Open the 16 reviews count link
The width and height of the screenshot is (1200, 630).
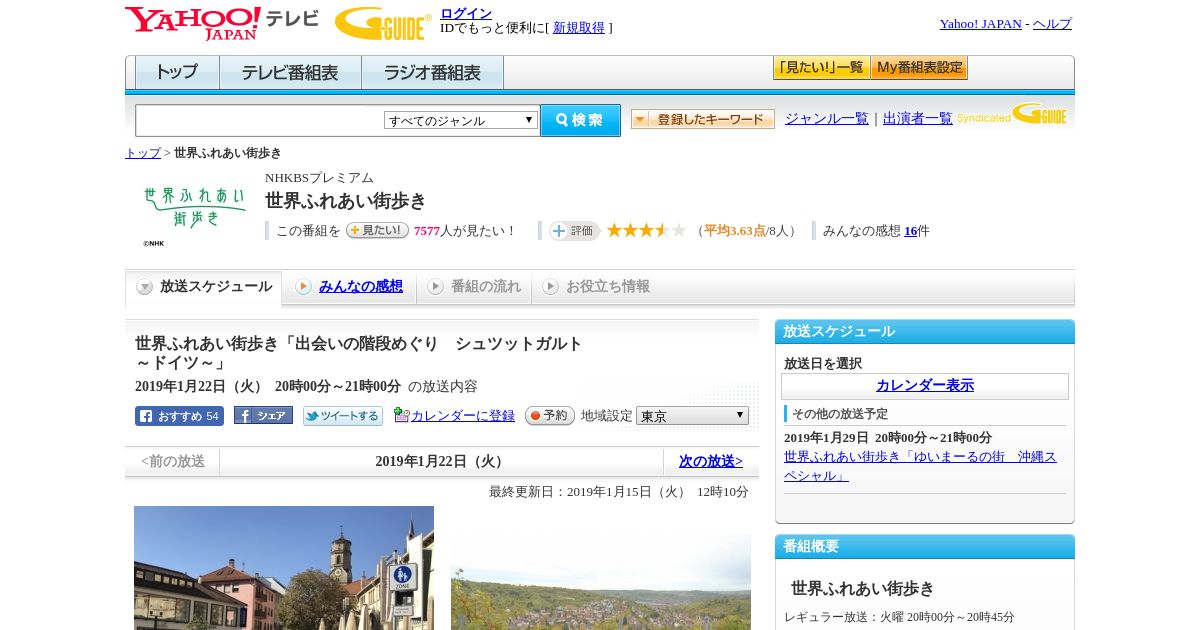[x=910, y=231]
